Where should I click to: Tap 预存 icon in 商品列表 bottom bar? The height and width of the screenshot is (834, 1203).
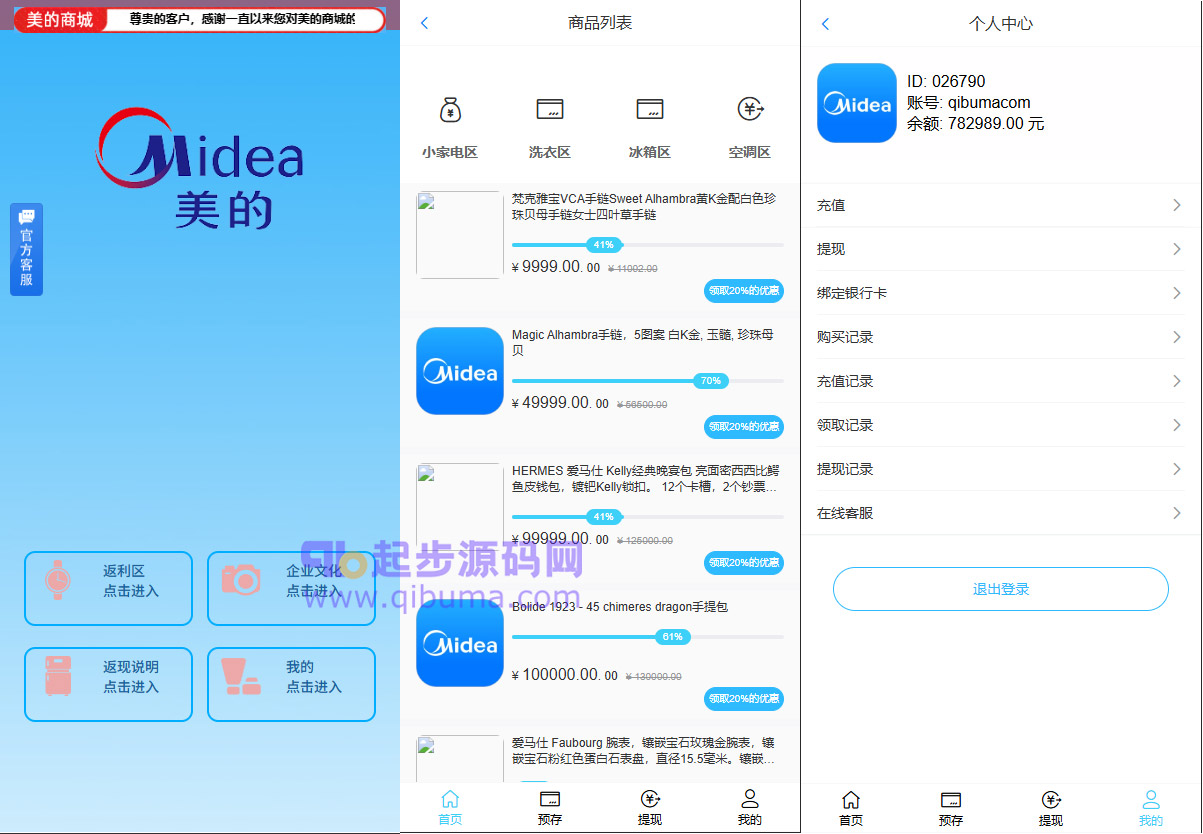pos(550,799)
